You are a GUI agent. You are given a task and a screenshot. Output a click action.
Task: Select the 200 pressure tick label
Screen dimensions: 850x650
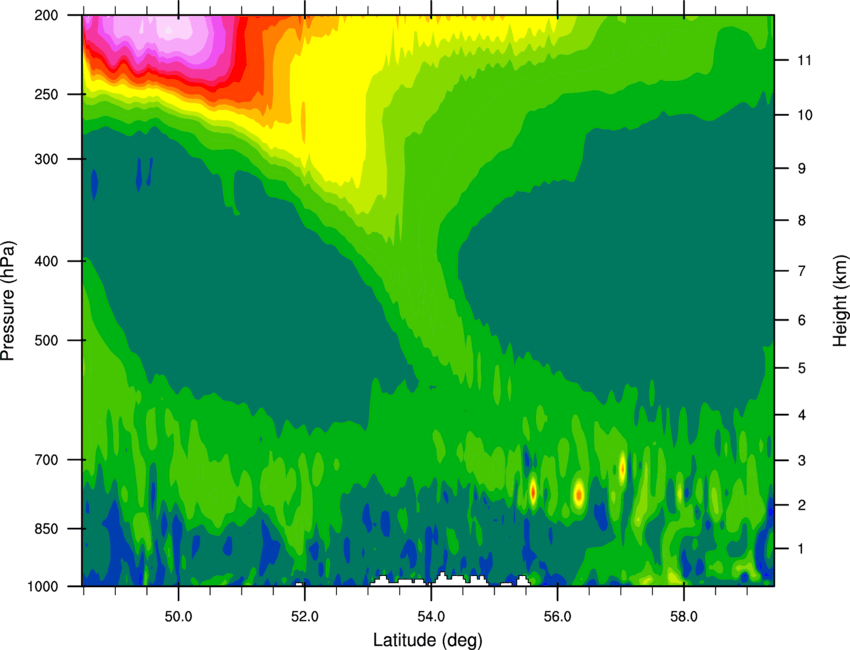tap(47, 15)
